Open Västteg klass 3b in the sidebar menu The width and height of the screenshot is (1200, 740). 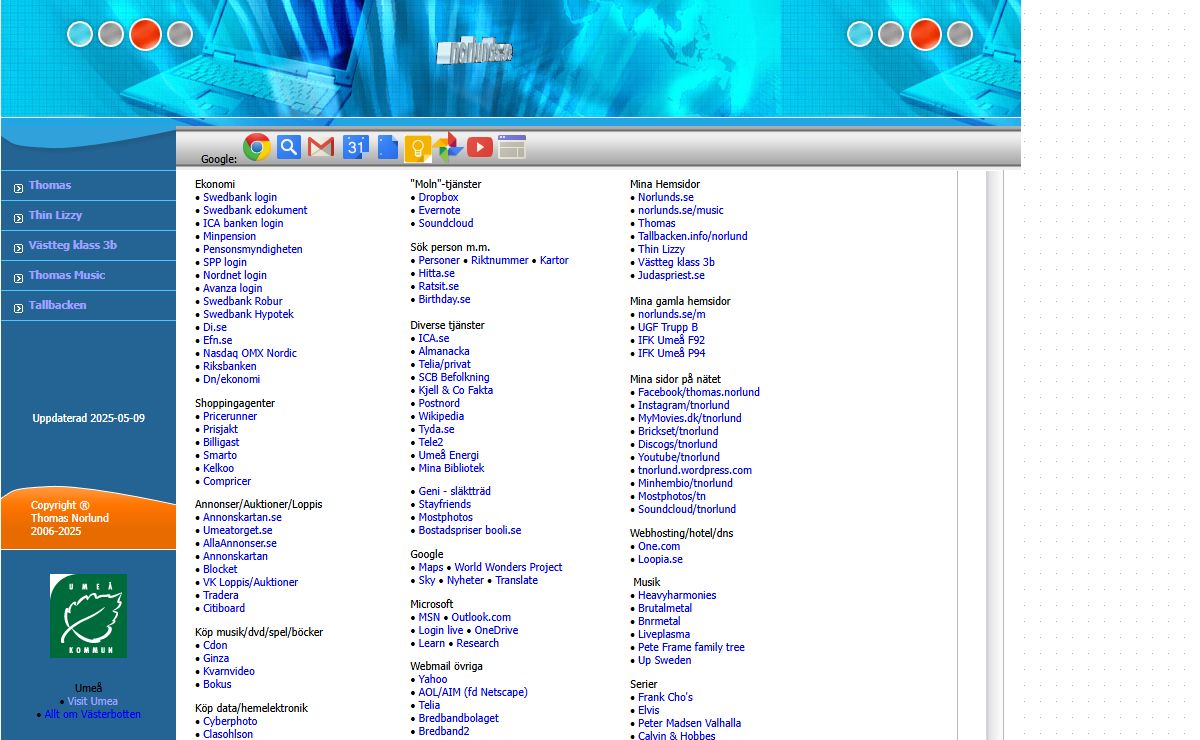73,245
